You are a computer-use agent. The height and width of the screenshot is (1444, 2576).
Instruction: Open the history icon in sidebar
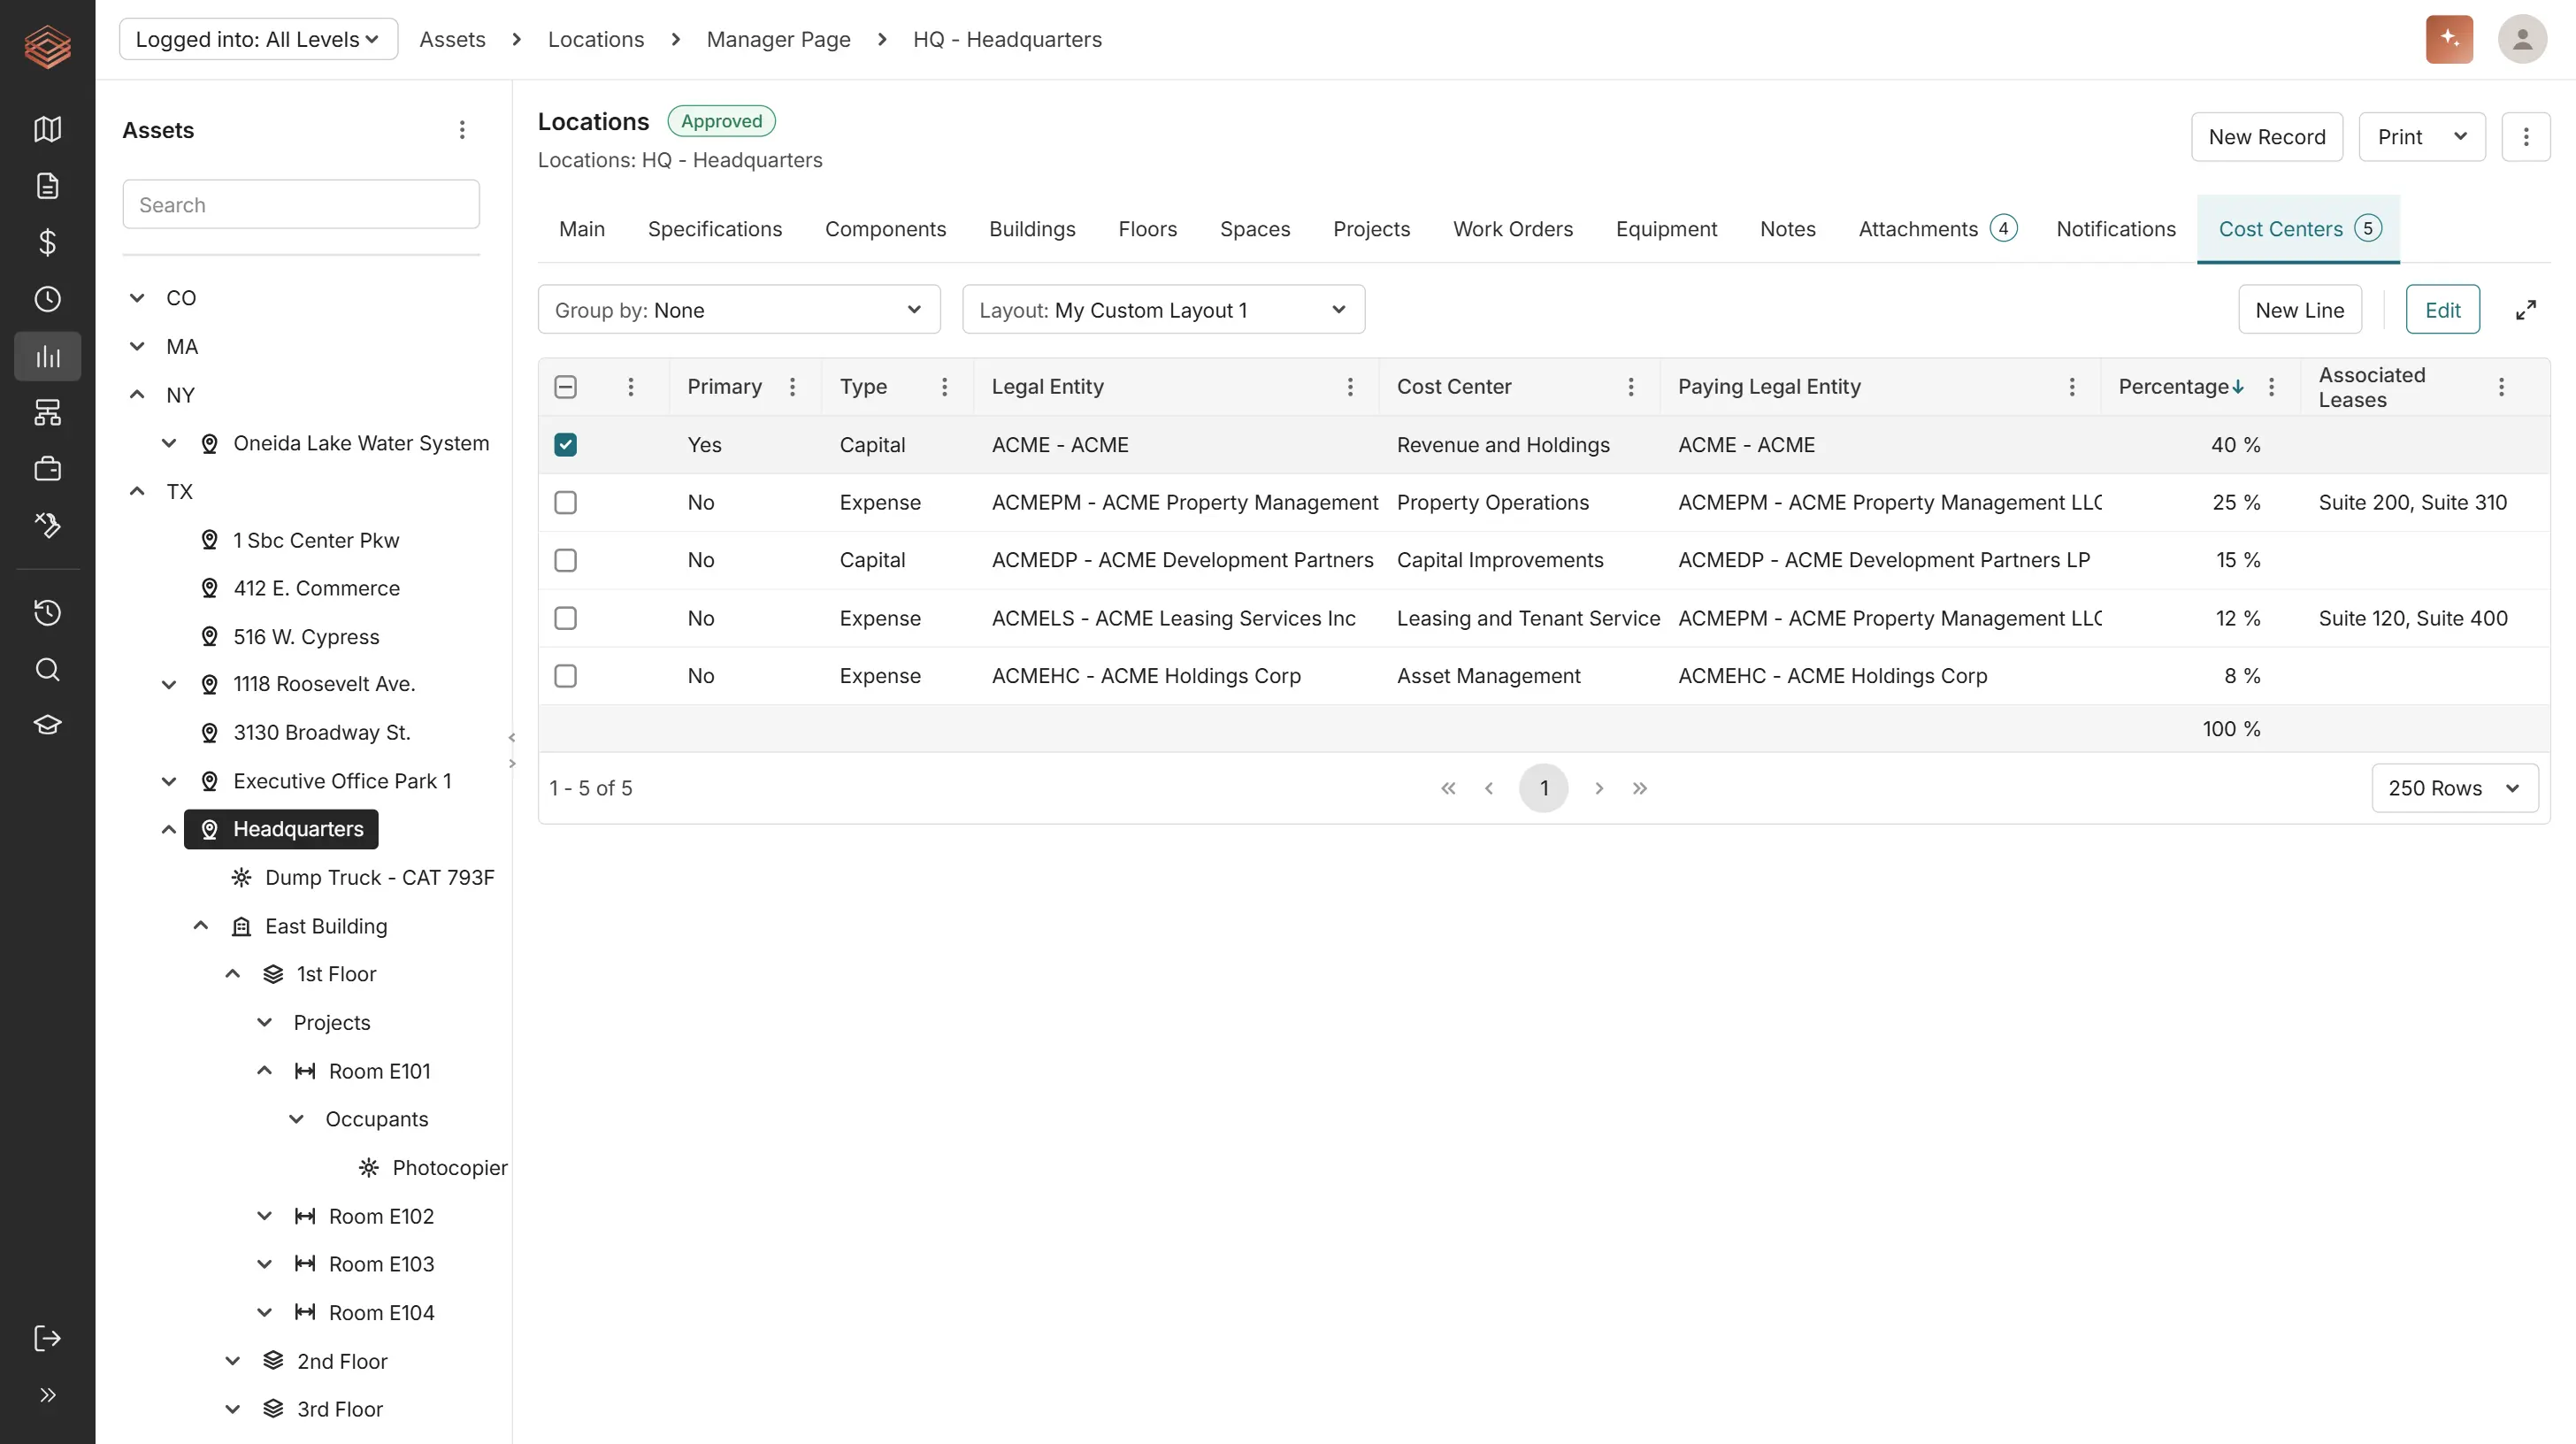coord(47,612)
